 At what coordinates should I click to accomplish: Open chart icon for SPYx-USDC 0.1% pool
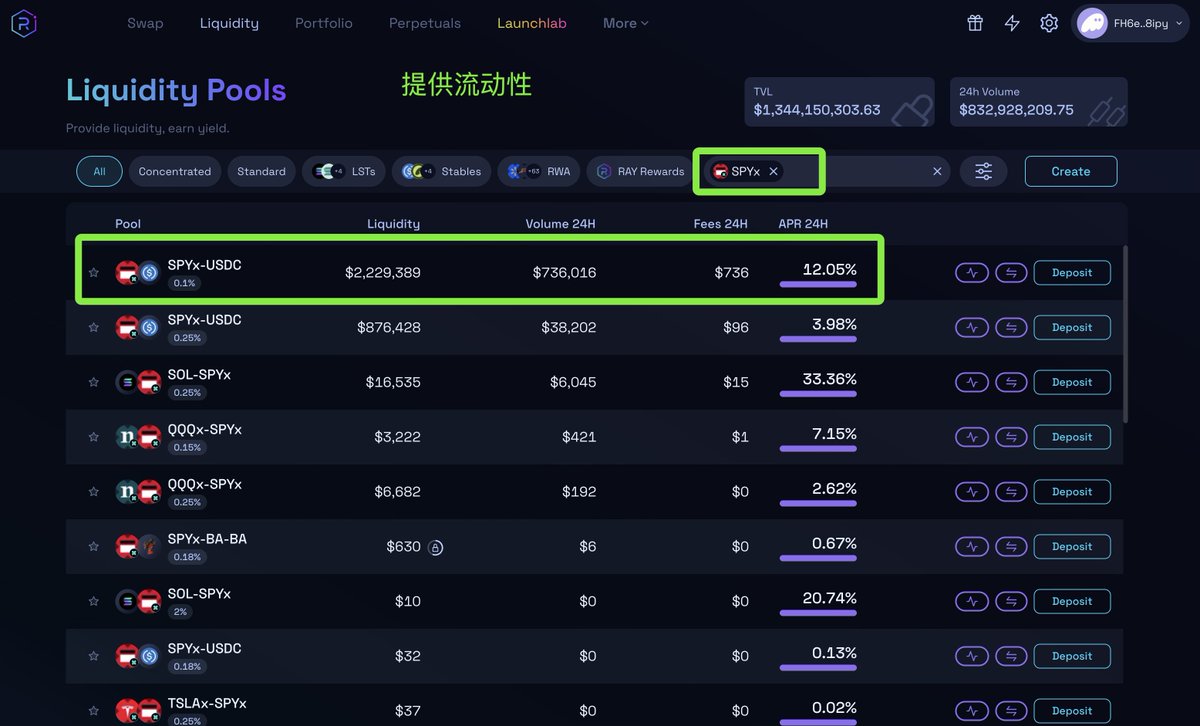point(972,272)
